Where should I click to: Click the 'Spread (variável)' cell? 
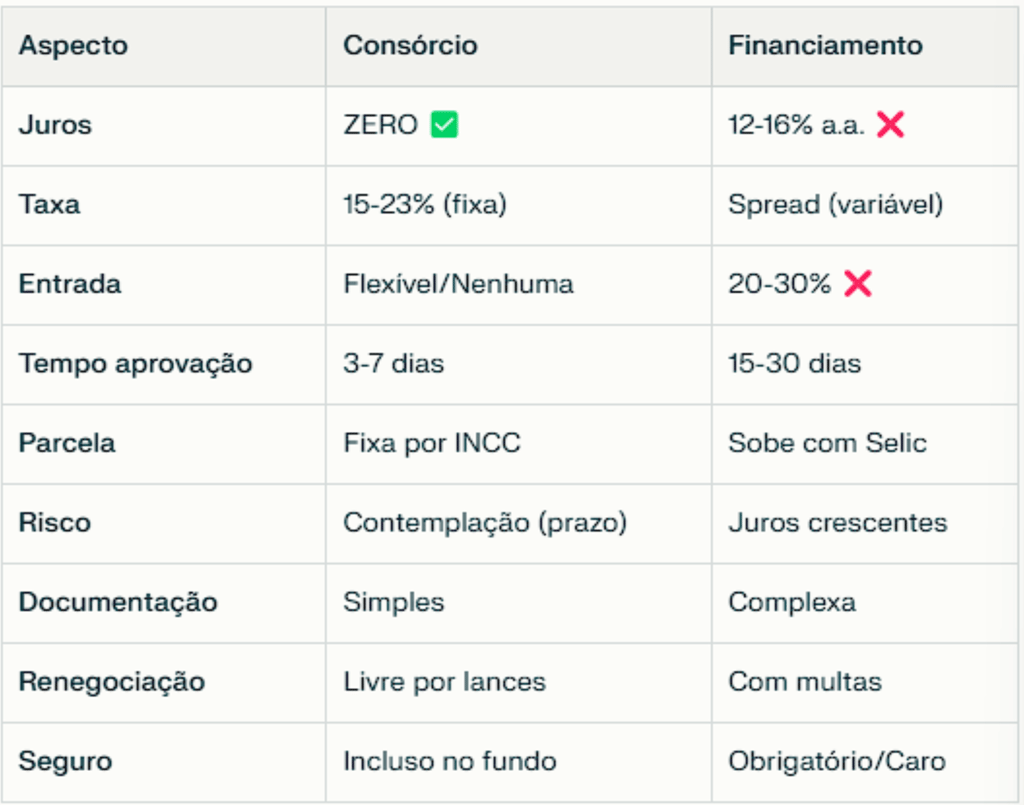835,205
